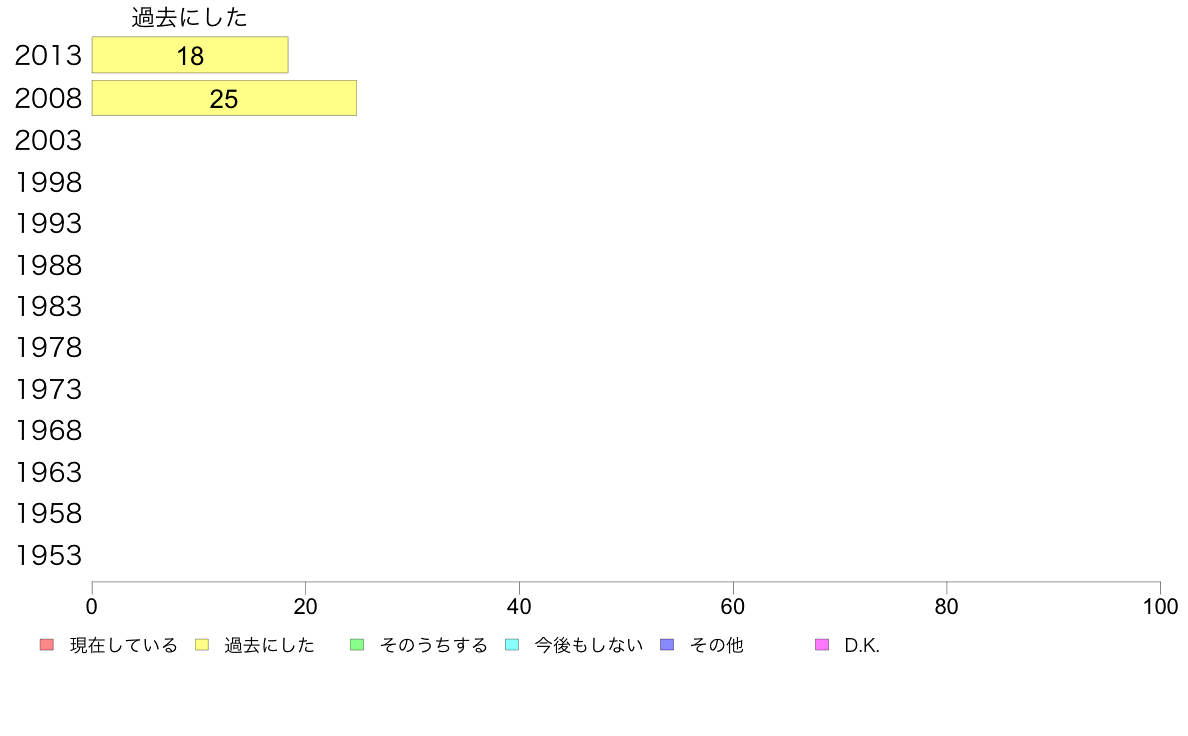The image size is (1188, 736).
Task: Click the red 現在している legend swatch
Action: pos(47,645)
